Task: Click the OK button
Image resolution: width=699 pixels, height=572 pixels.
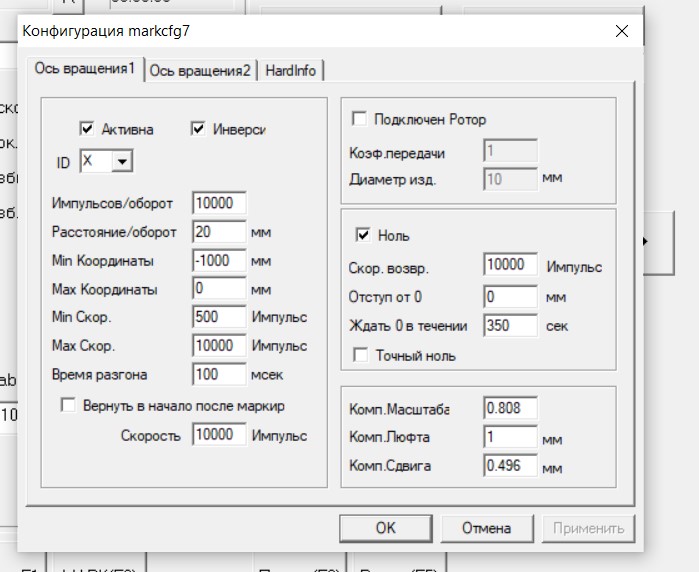Action: (386, 528)
